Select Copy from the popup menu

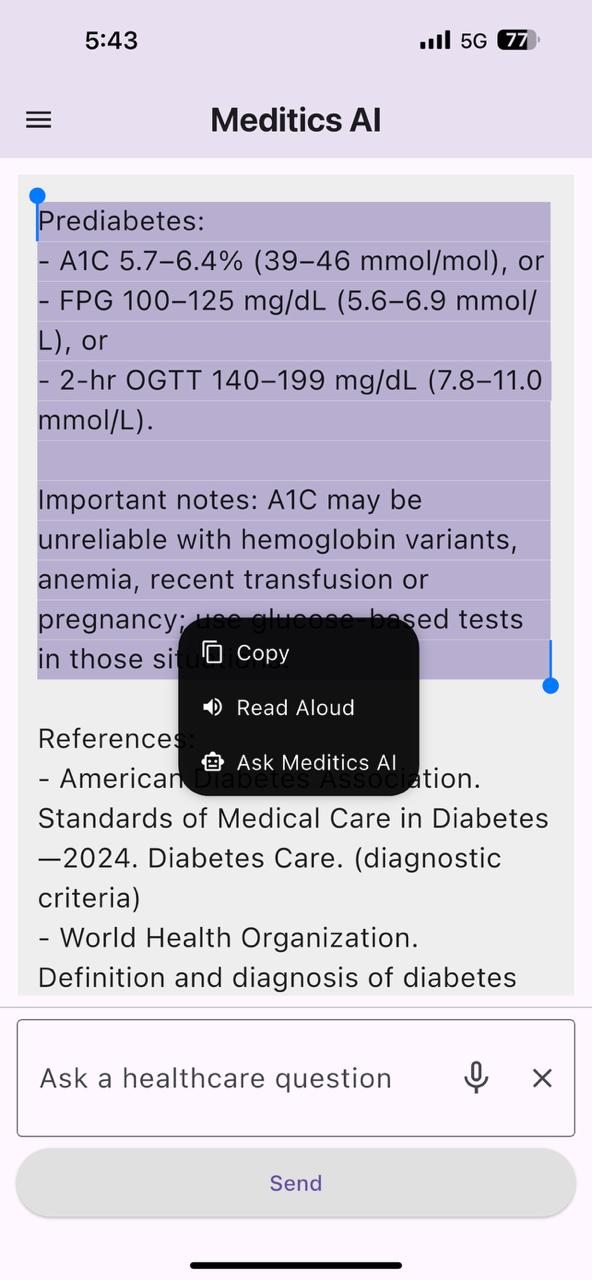tap(262, 653)
